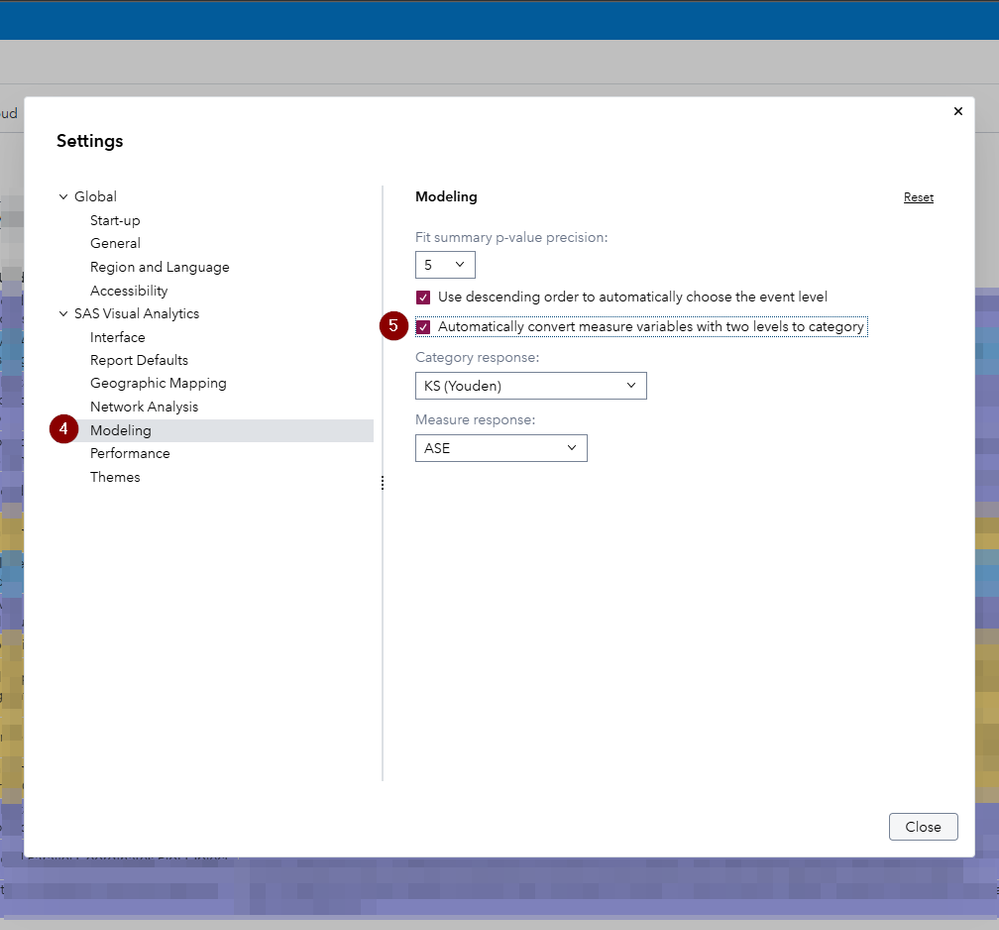Go to Themes settings
Screen dimensions: 999x930
pyautogui.click(x=115, y=476)
